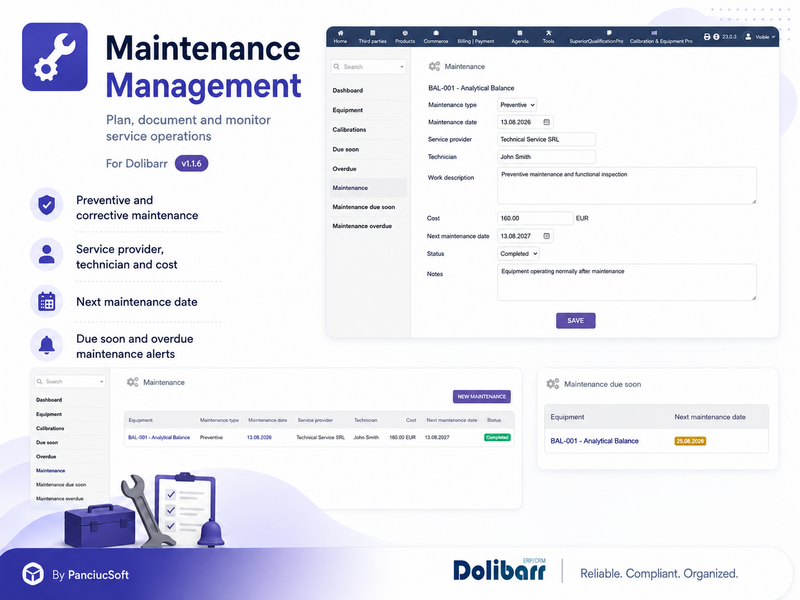The height and width of the screenshot is (600, 800).
Task: Click the print icon in top bar
Action: tap(707, 37)
